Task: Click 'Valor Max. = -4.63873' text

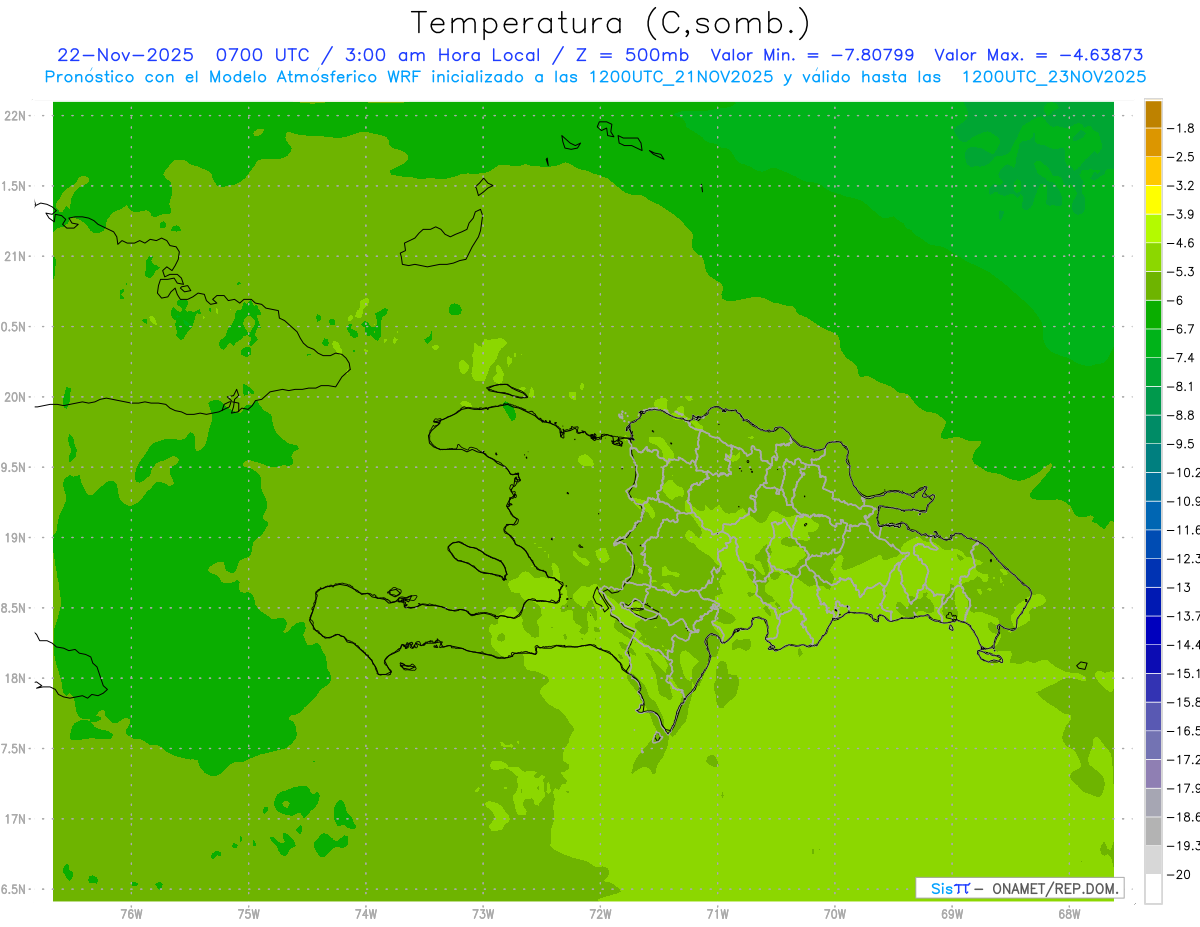Action: click(x=1038, y=55)
